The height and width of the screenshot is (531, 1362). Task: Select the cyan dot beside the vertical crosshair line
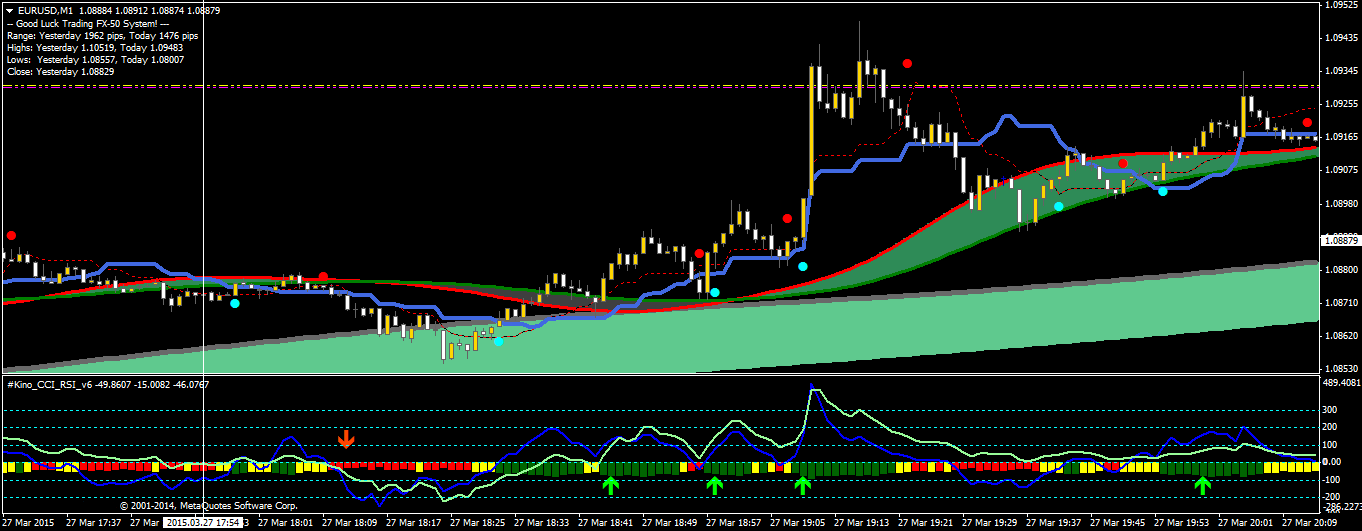[x=235, y=303]
